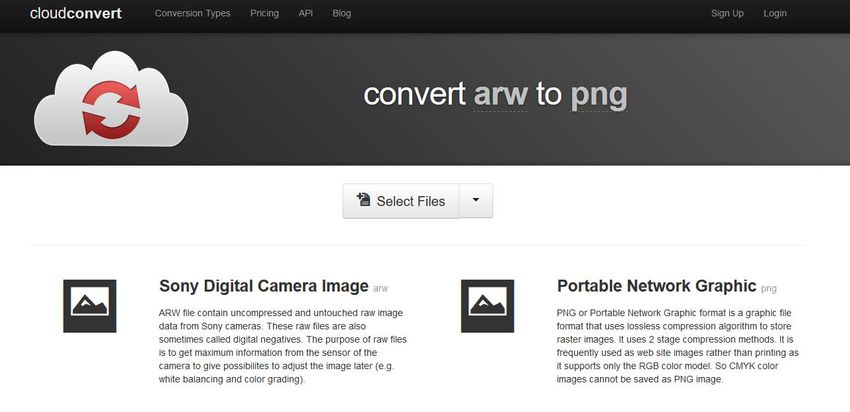Click the Sign Up link
Screen dimensions: 850x412
727,14
